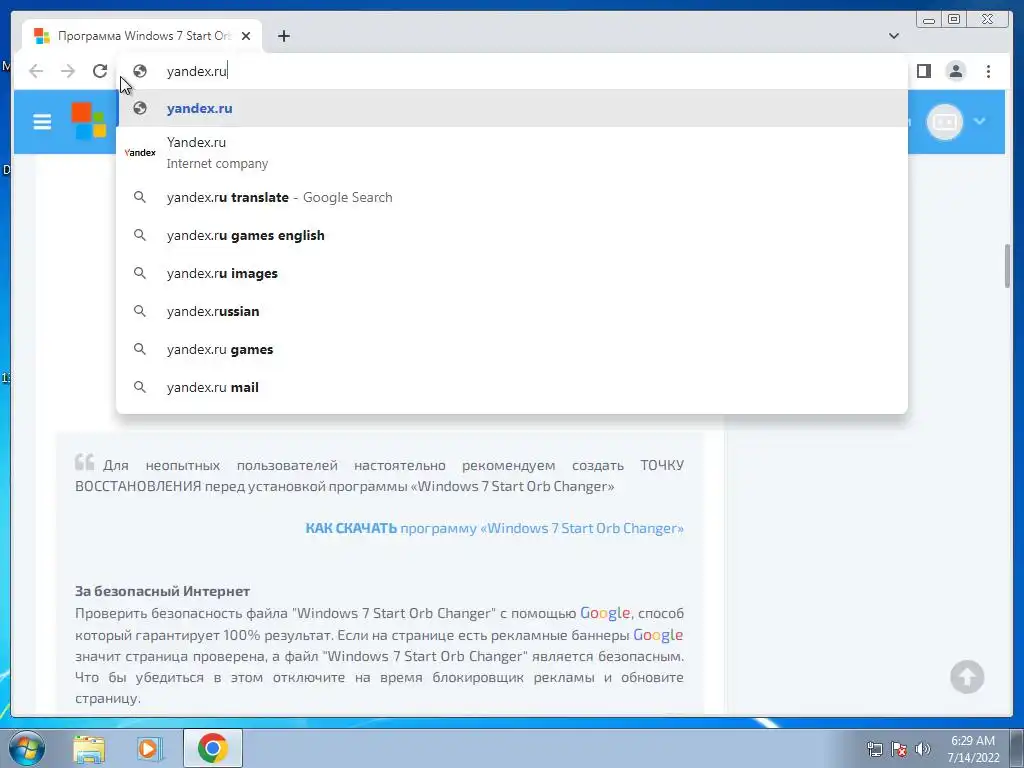This screenshot has height=768, width=1024.
Task: Click the 'За безопасный Интернет' heading
Action: click(162, 591)
